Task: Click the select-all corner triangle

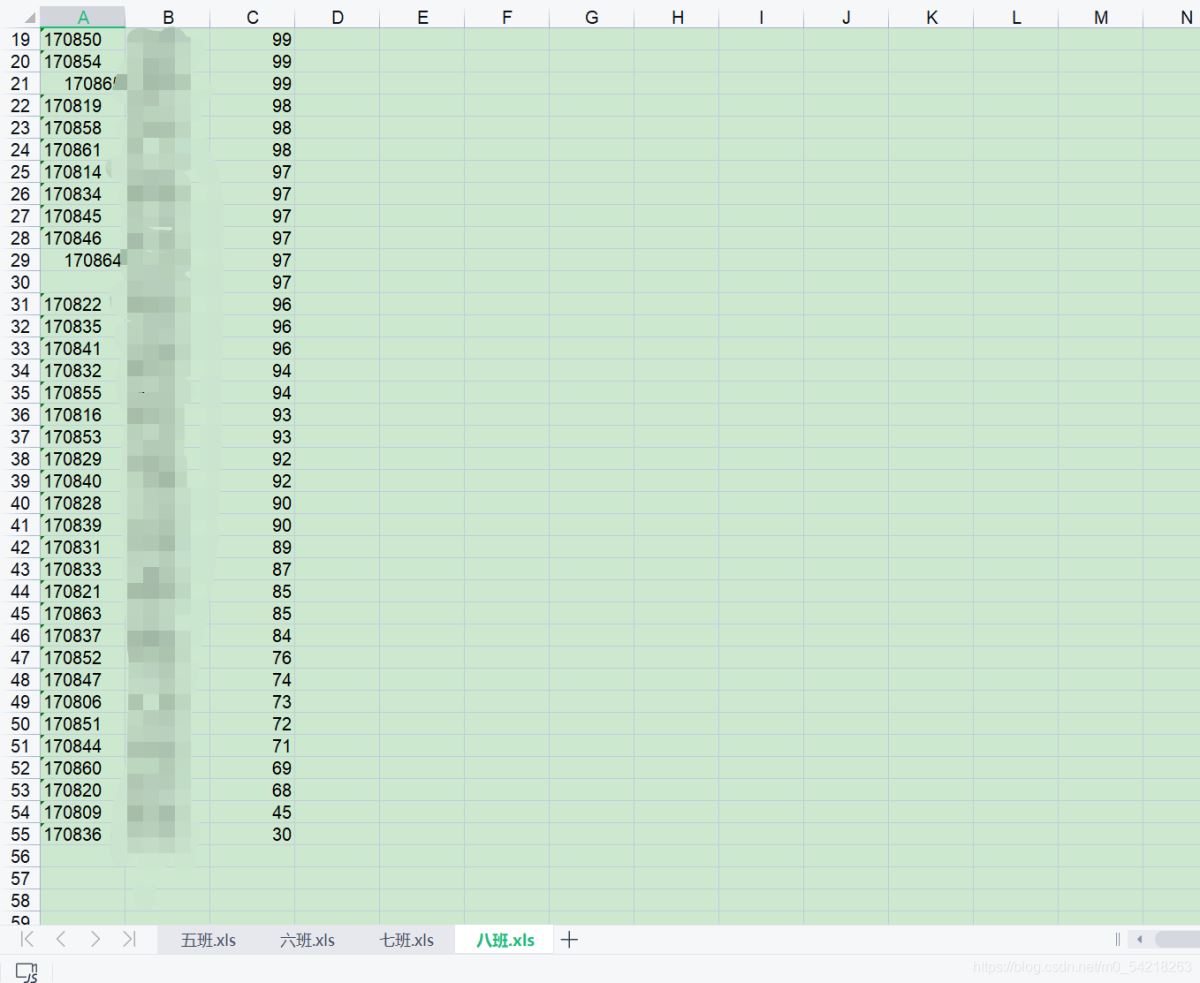Action: [30, 18]
